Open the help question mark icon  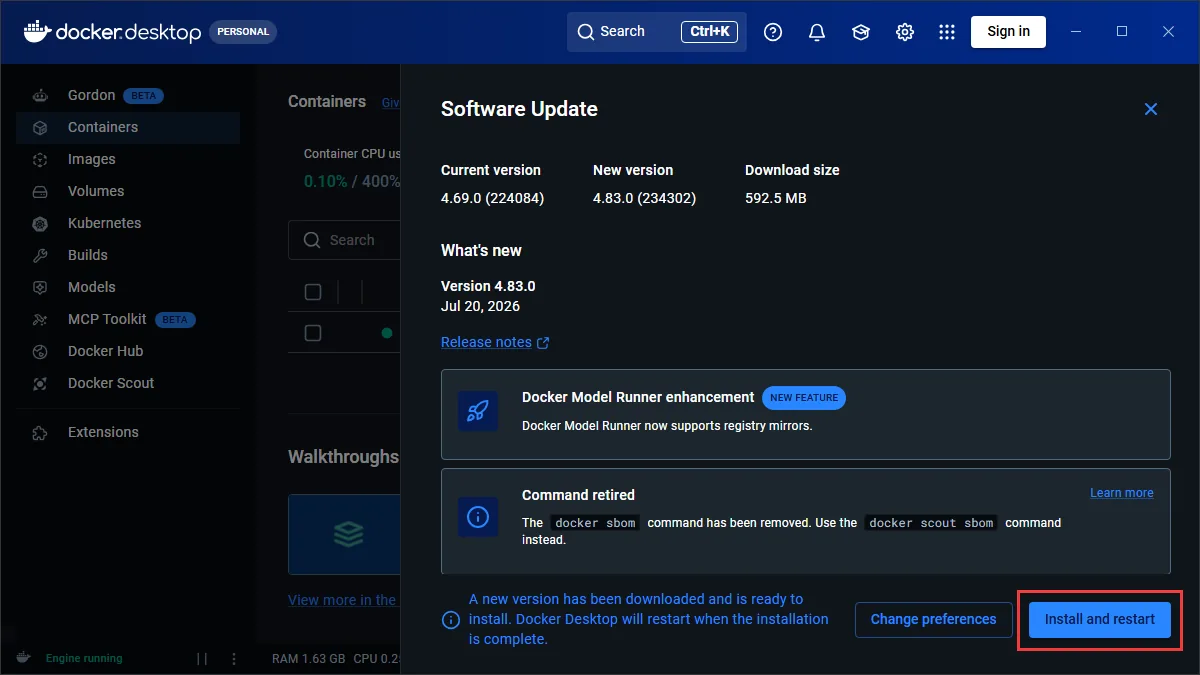point(773,32)
